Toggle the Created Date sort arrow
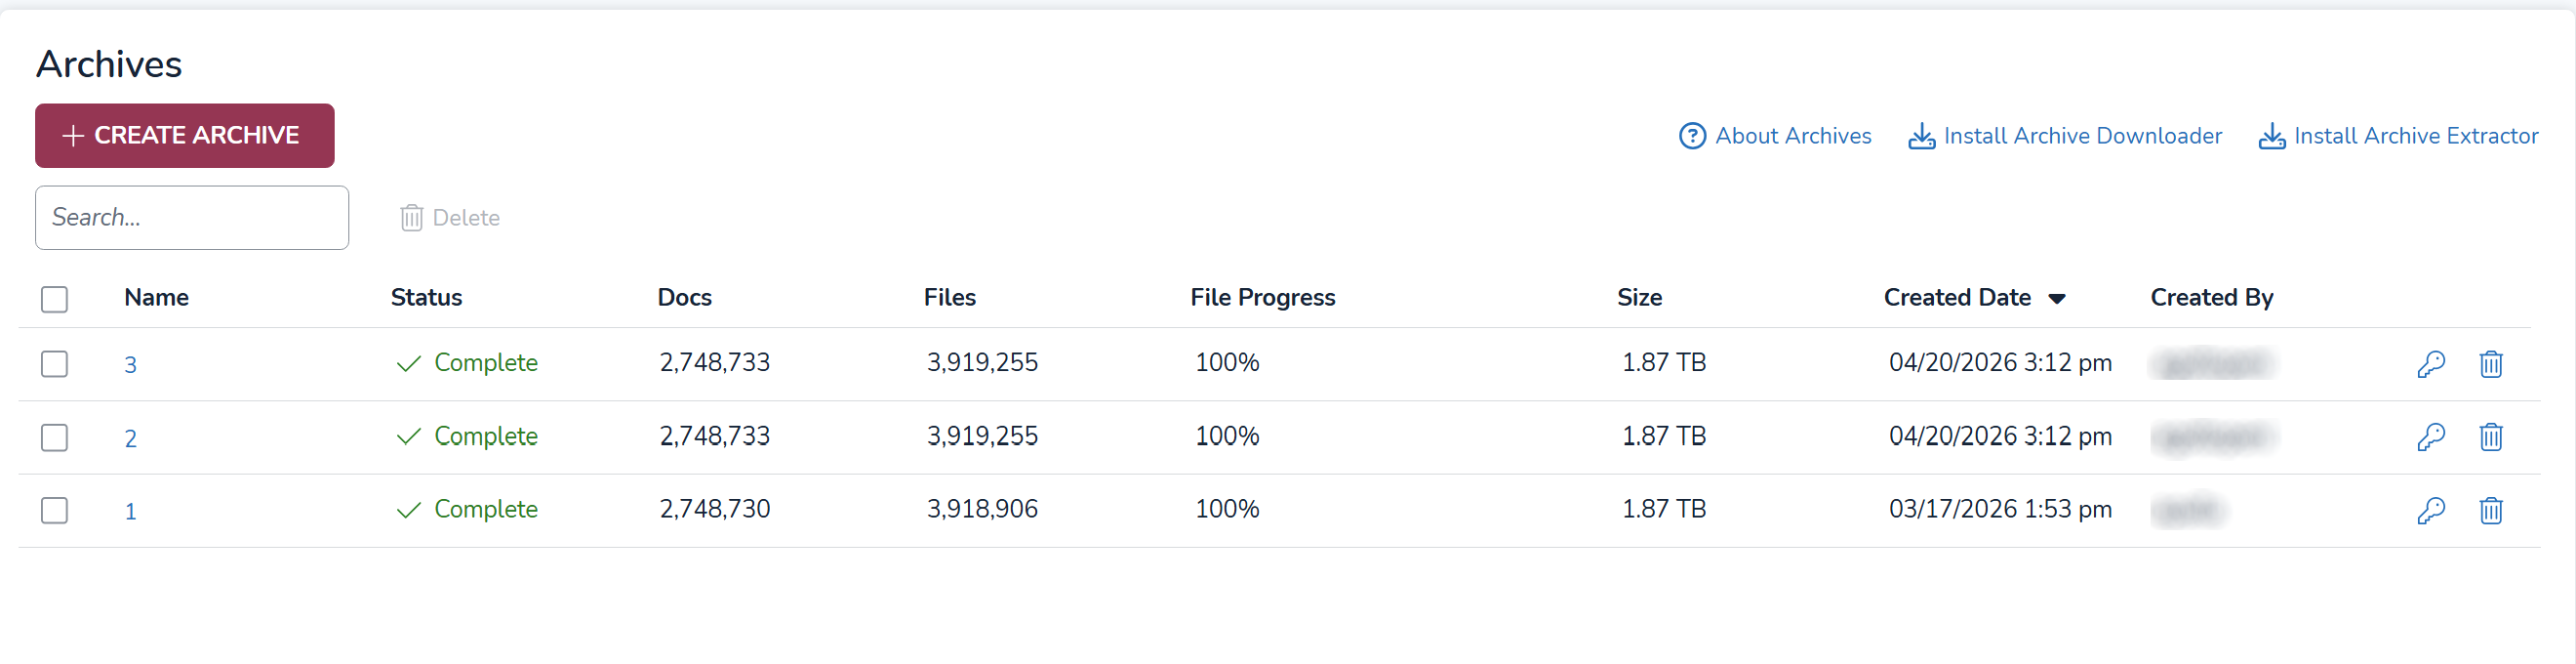2576x664 pixels. (2057, 299)
